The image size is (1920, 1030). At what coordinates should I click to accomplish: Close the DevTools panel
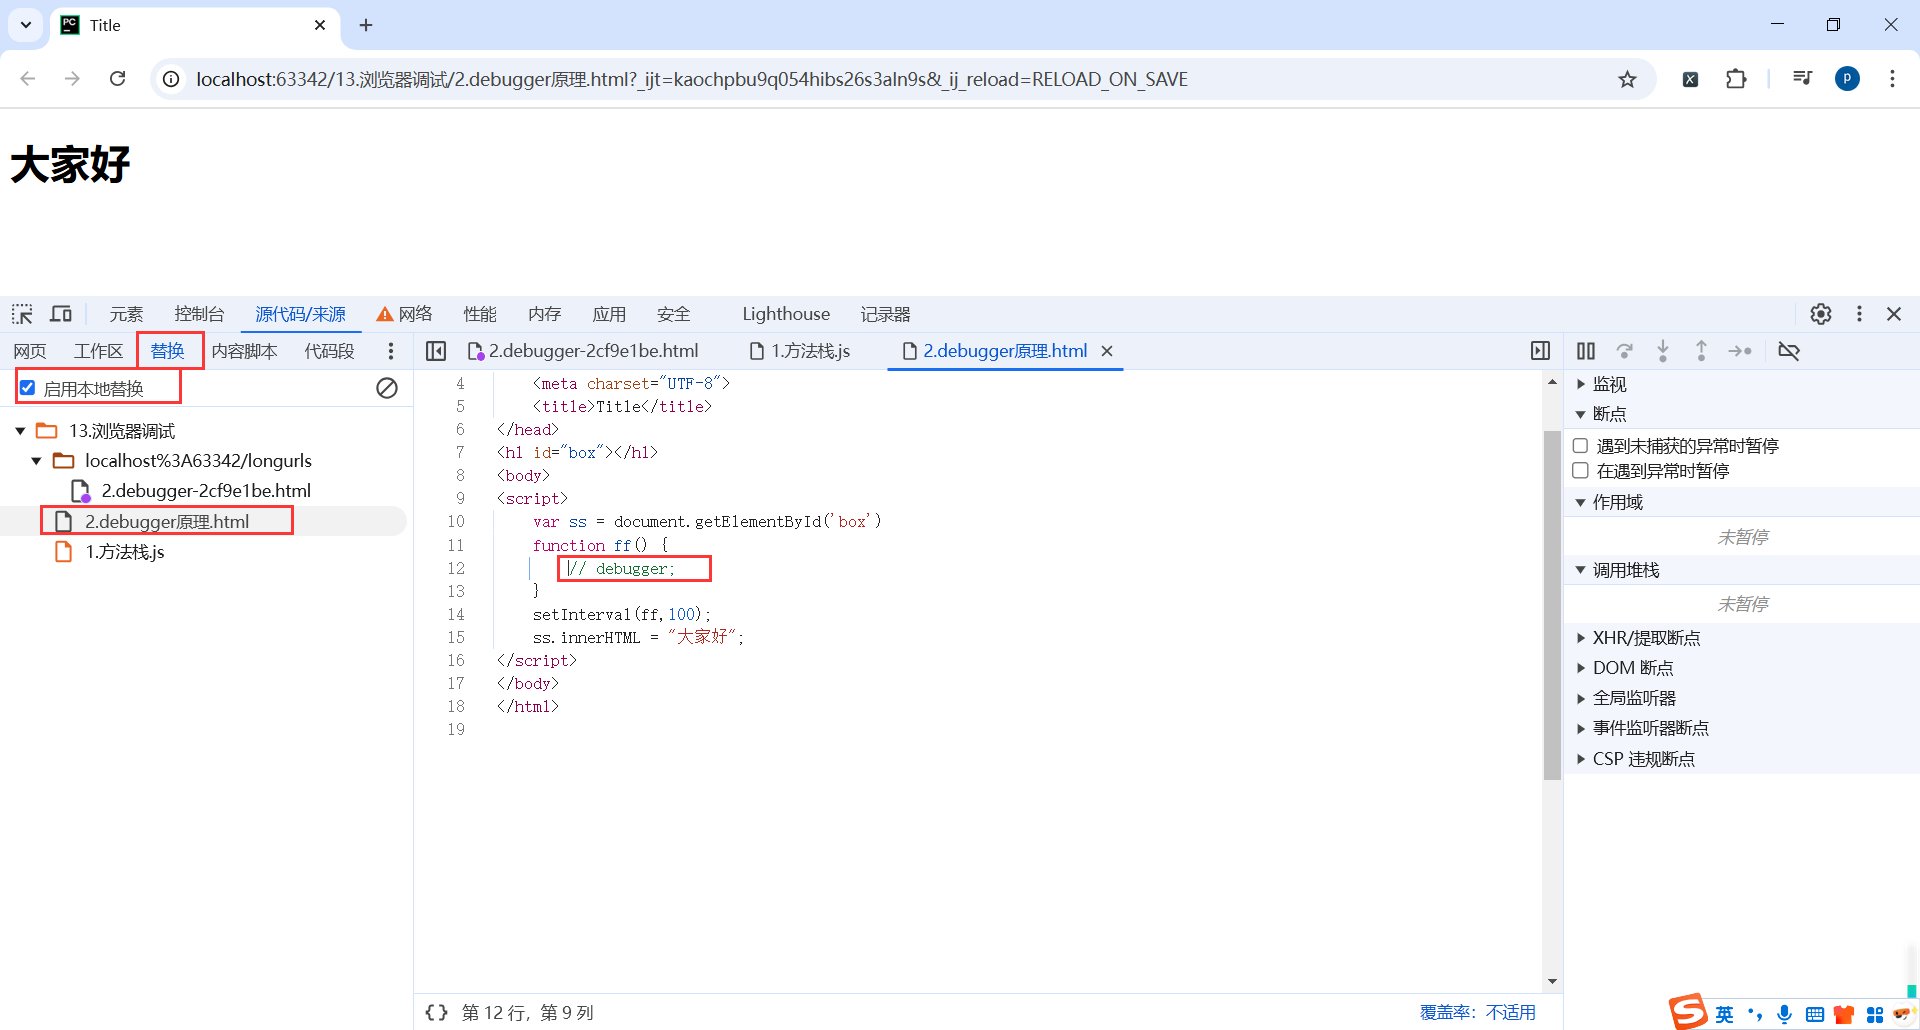point(1894,314)
